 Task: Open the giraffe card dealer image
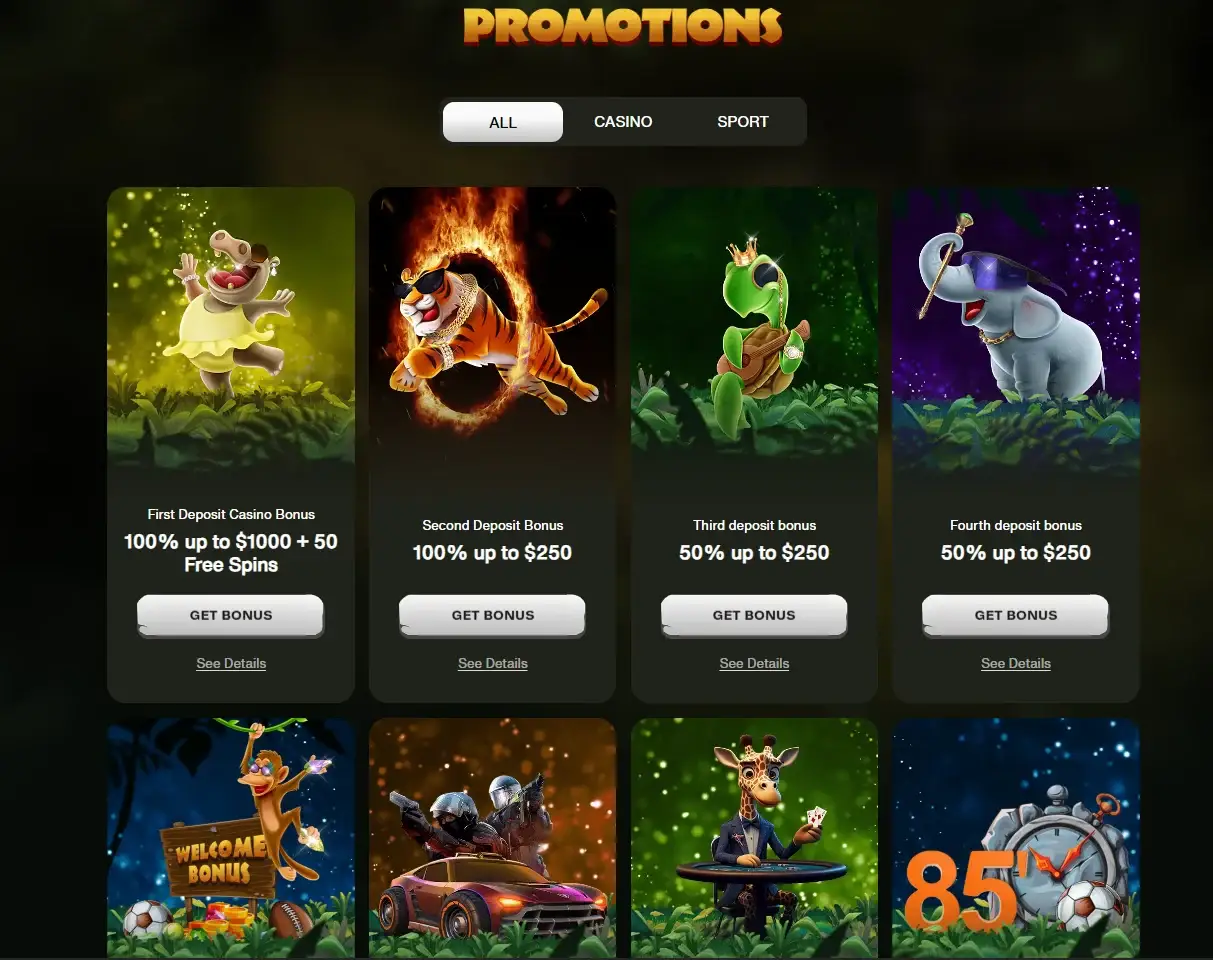[x=754, y=838]
